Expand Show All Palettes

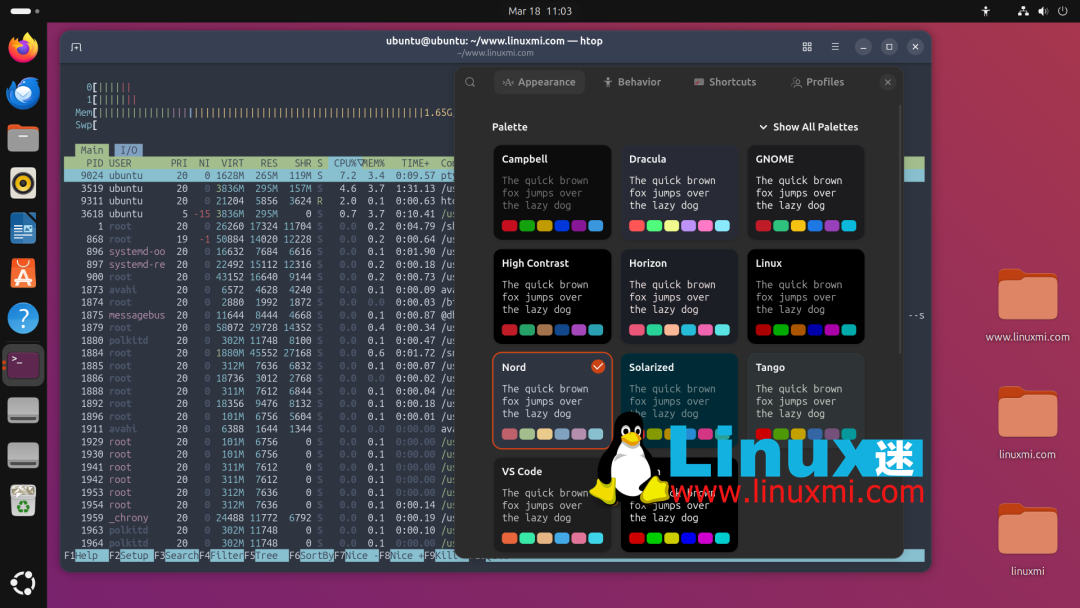point(810,127)
